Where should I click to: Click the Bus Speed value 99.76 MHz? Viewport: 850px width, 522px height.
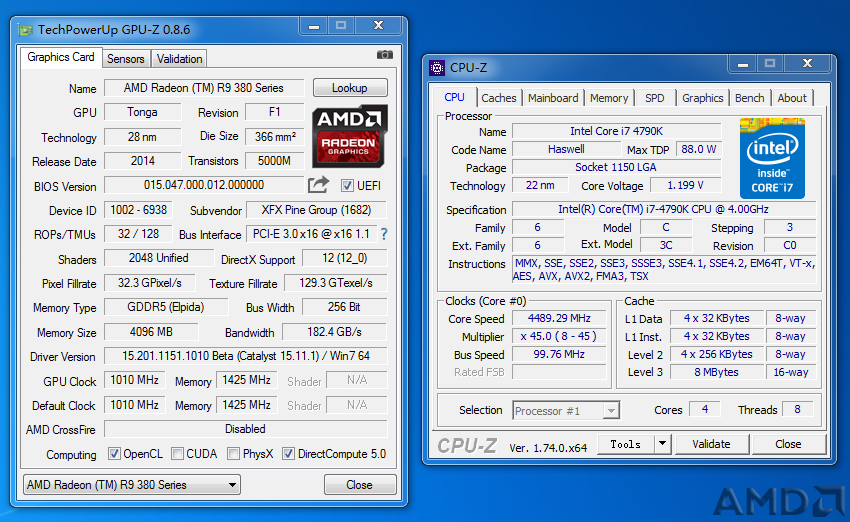coord(559,354)
